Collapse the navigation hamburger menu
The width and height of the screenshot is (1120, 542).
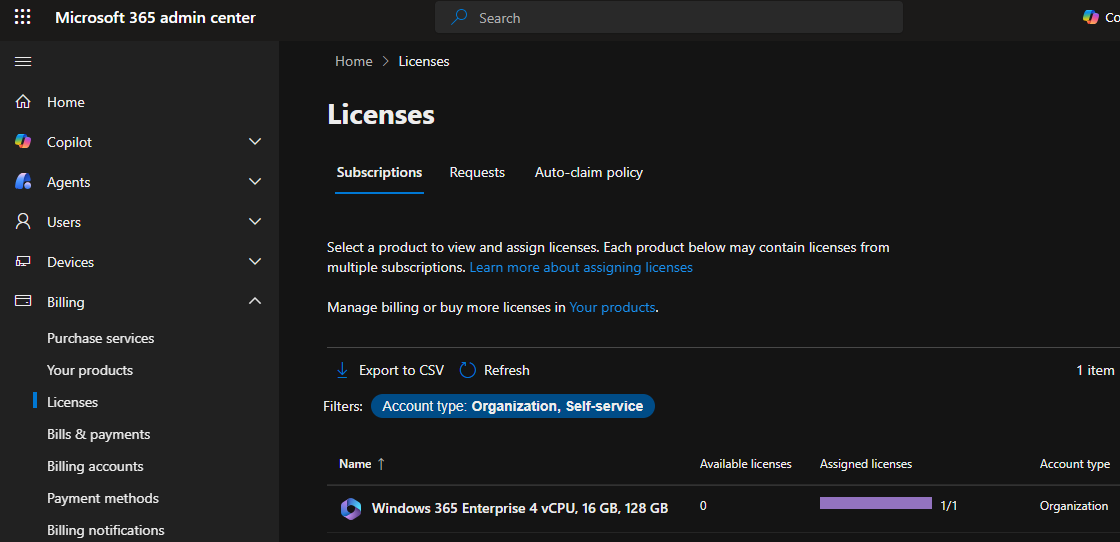(23, 62)
